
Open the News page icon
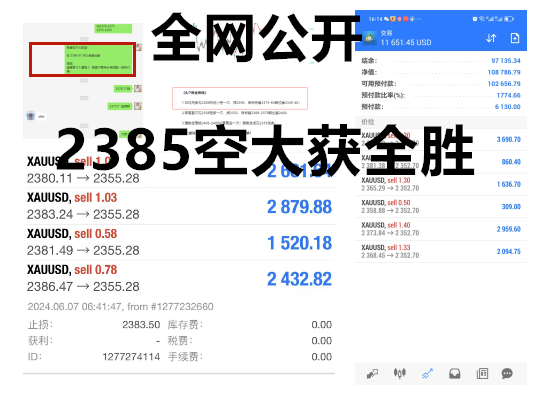click(x=482, y=373)
